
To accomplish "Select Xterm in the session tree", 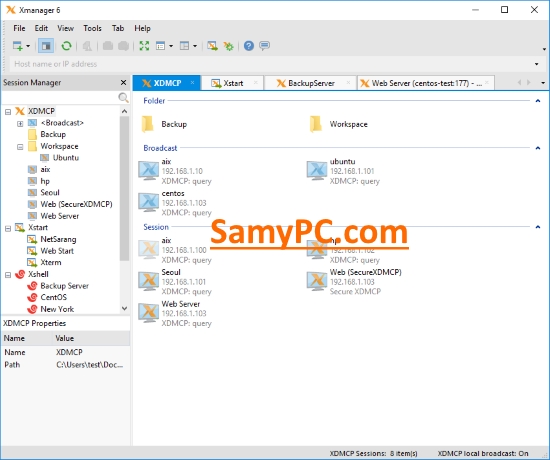I will (45, 262).
